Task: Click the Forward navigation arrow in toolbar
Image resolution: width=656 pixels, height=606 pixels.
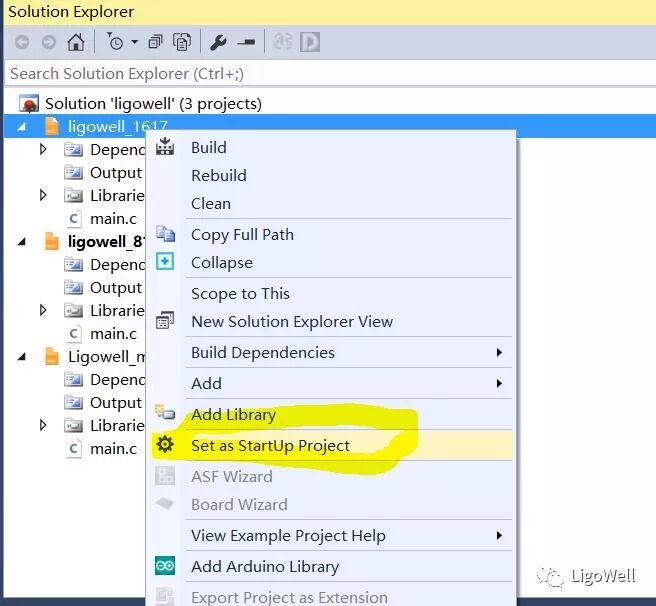Action: [49, 42]
